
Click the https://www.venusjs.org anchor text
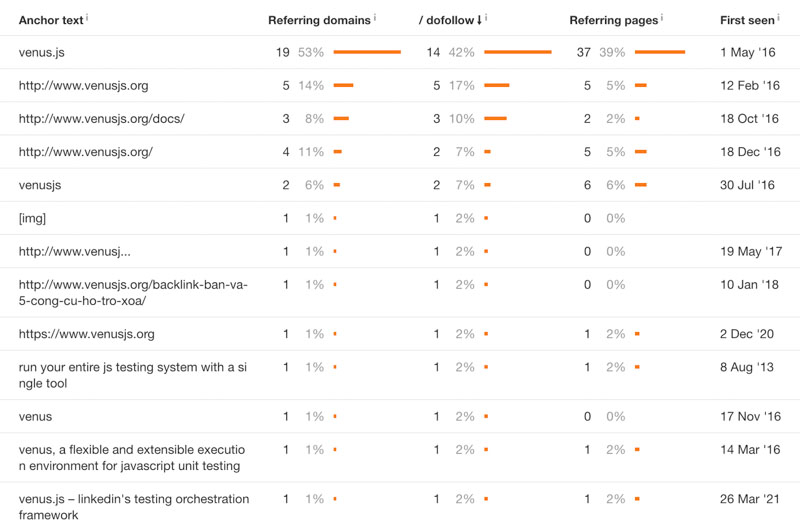[x=87, y=334]
